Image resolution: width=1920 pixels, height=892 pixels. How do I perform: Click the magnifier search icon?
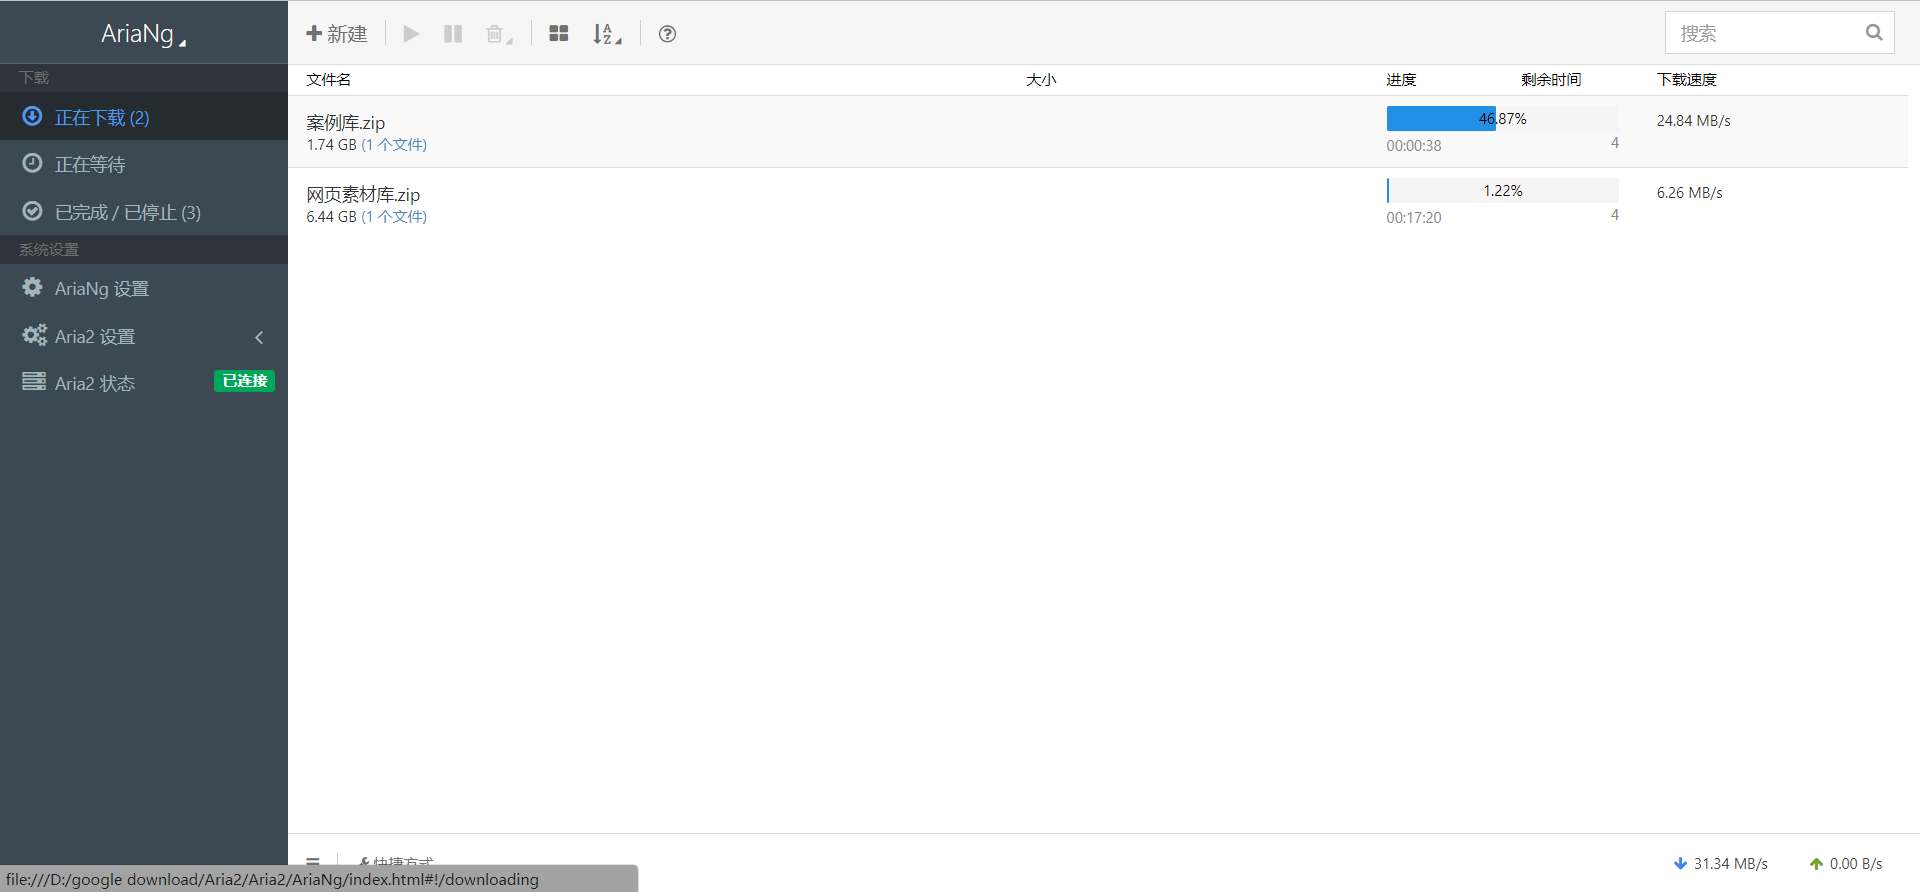(1874, 32)
